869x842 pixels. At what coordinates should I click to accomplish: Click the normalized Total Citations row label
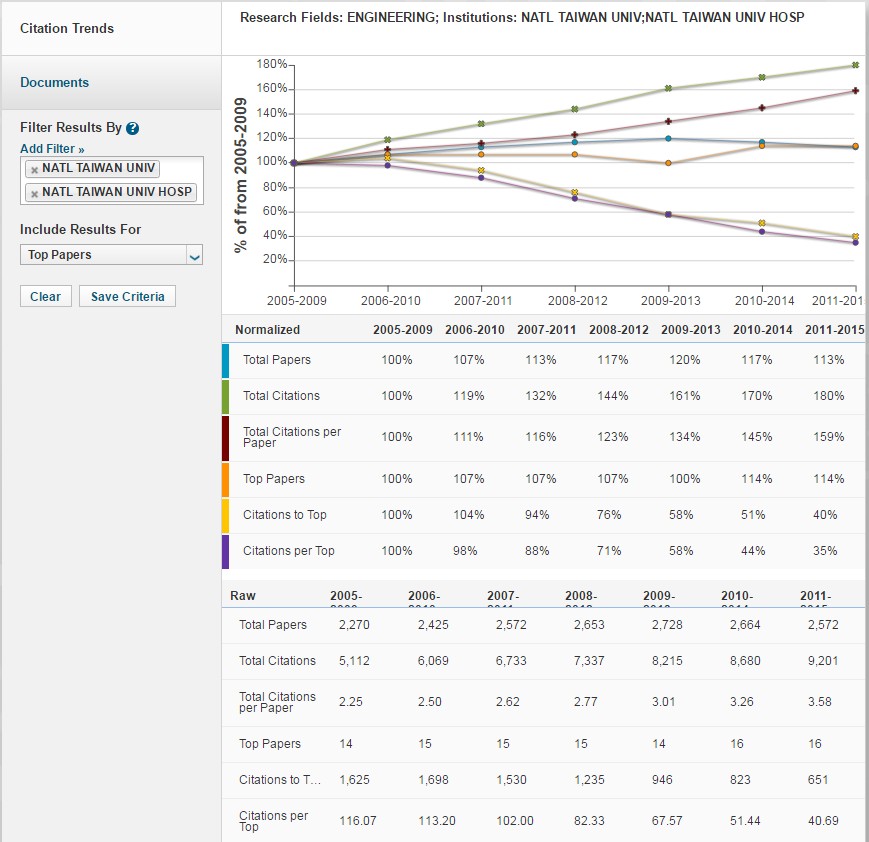[281, 396]
